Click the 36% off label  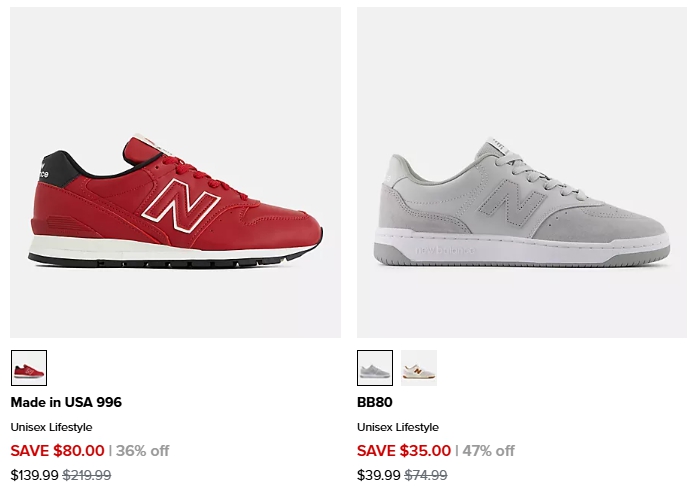143,451
